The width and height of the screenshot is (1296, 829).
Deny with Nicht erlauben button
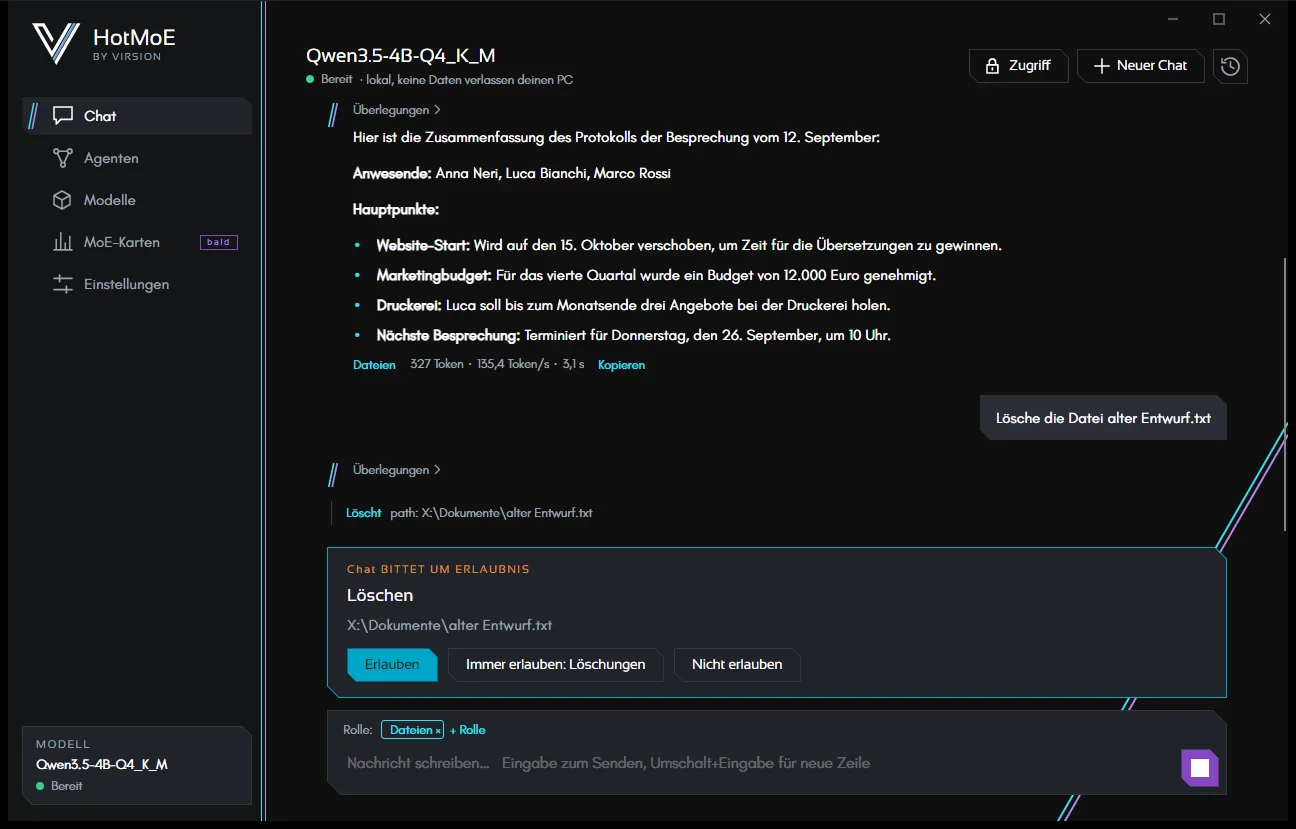coord(738,665)
